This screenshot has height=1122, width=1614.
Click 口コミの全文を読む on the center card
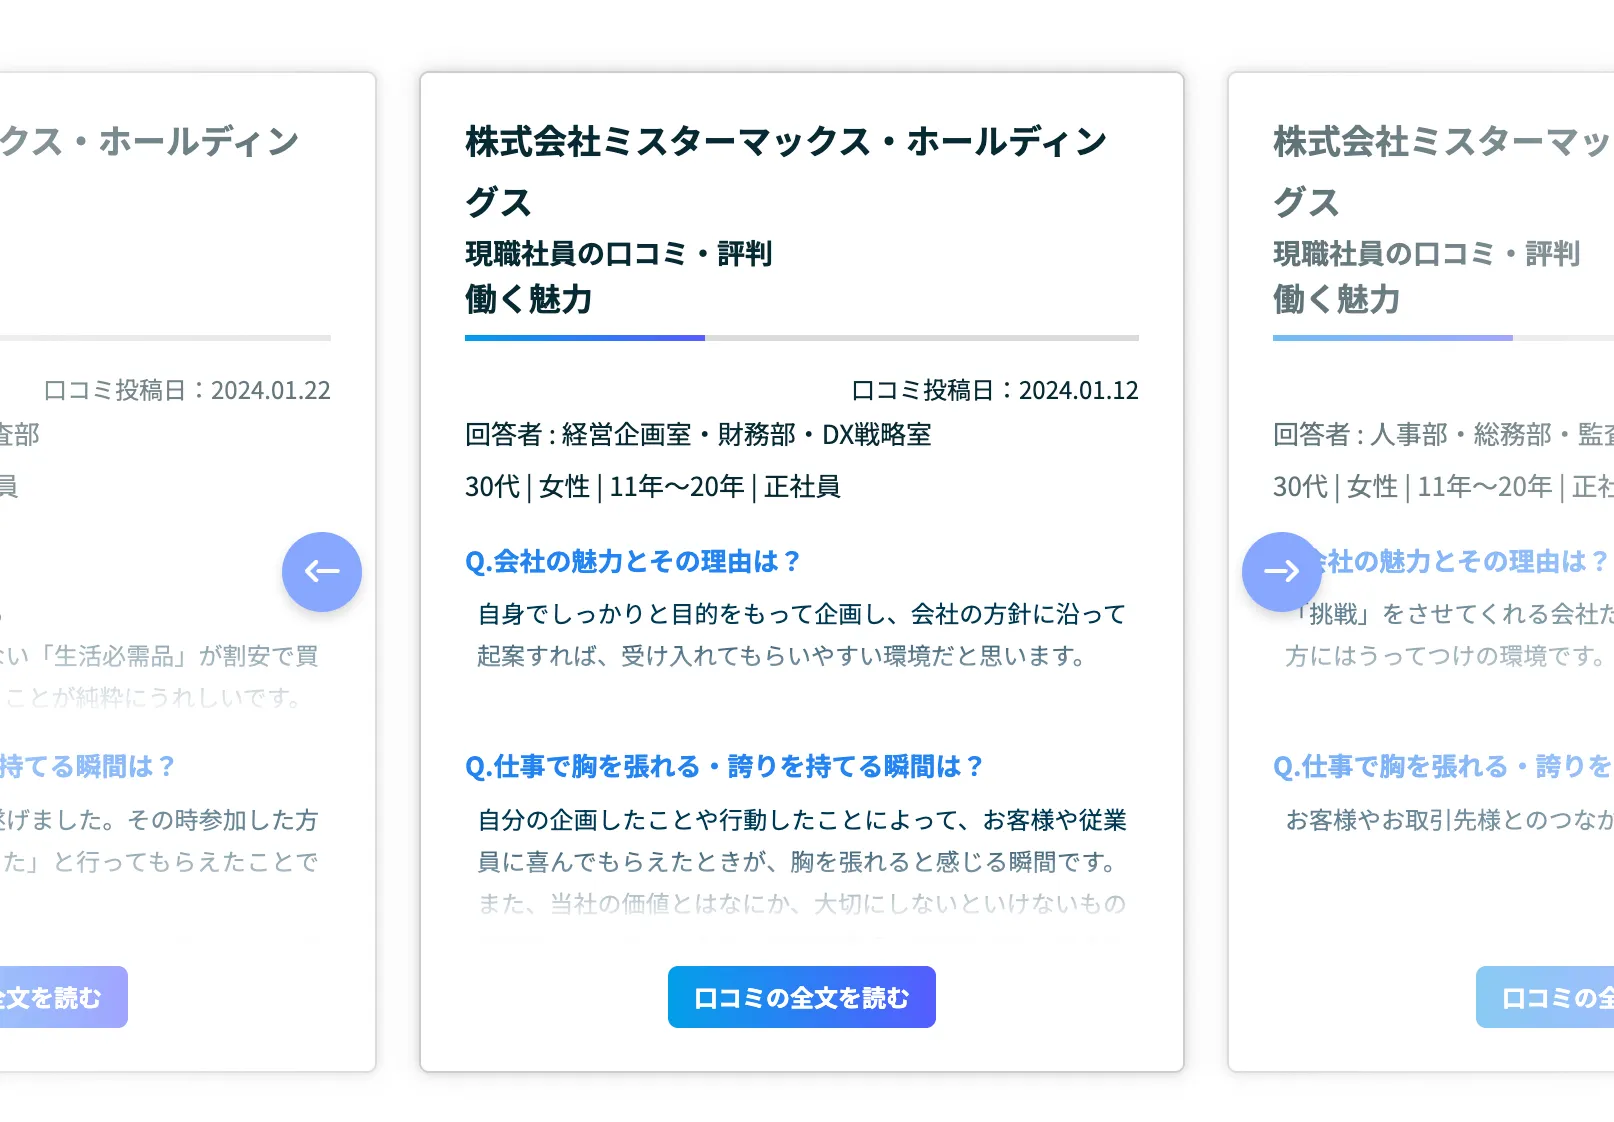(801, 996)
